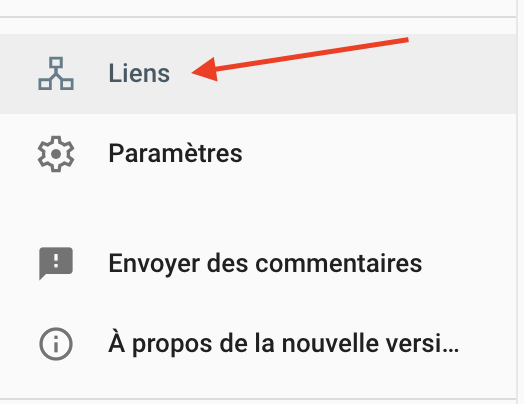Click the letter i information symbol
The height and width of the screenshot is (404, 524).
coord(56,344)
